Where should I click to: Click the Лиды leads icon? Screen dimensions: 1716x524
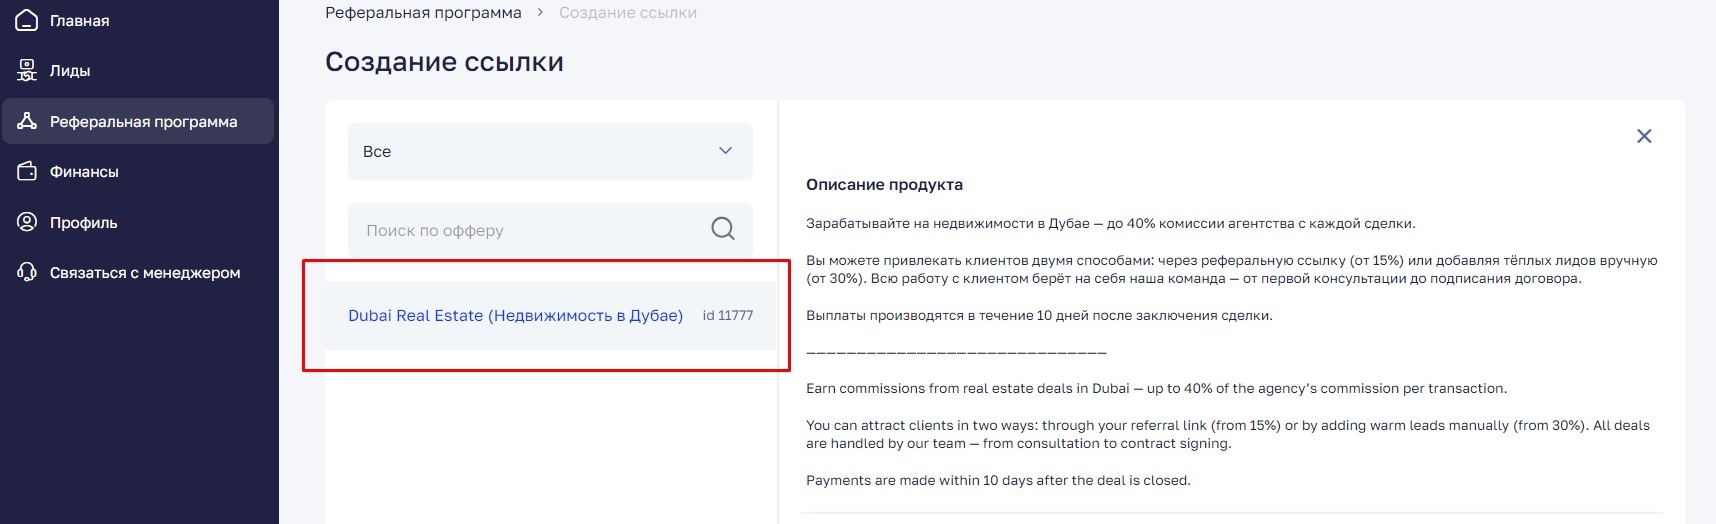(x=27, y=71)
